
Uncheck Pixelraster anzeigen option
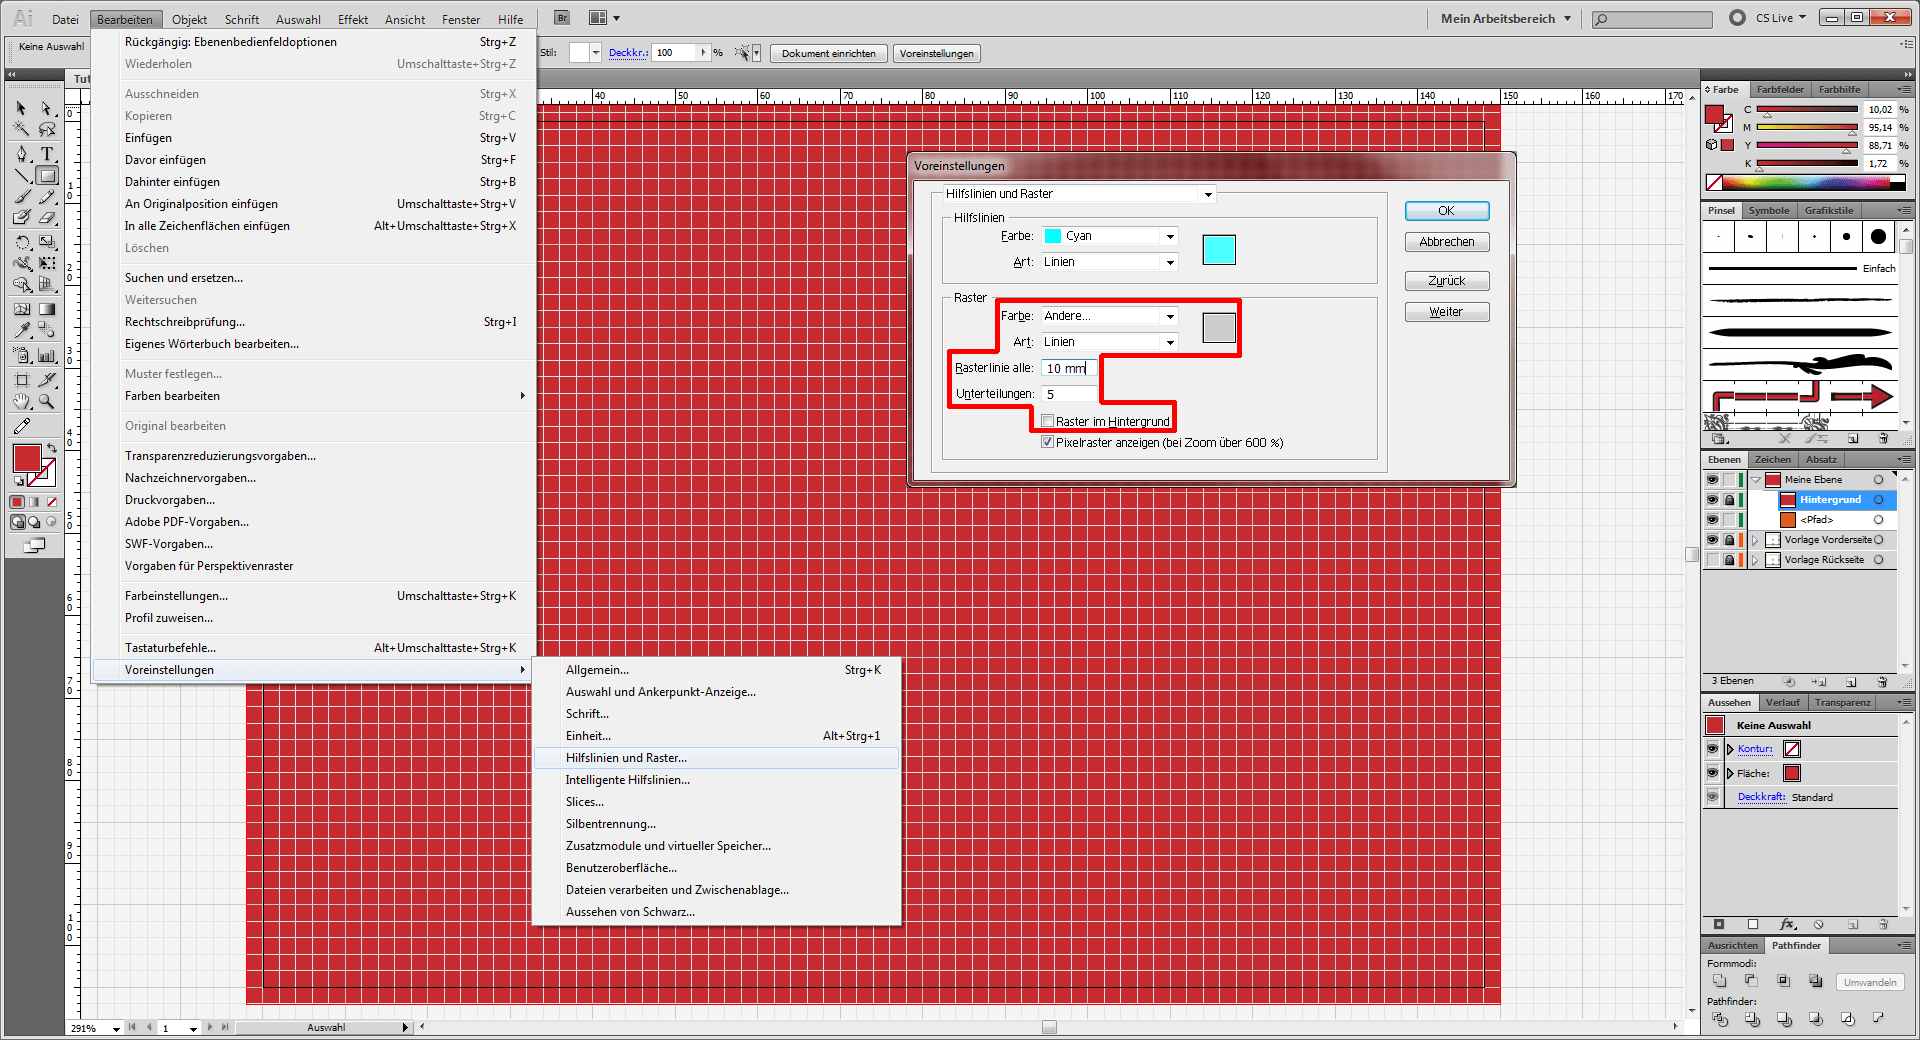(x=1048, y=442)
